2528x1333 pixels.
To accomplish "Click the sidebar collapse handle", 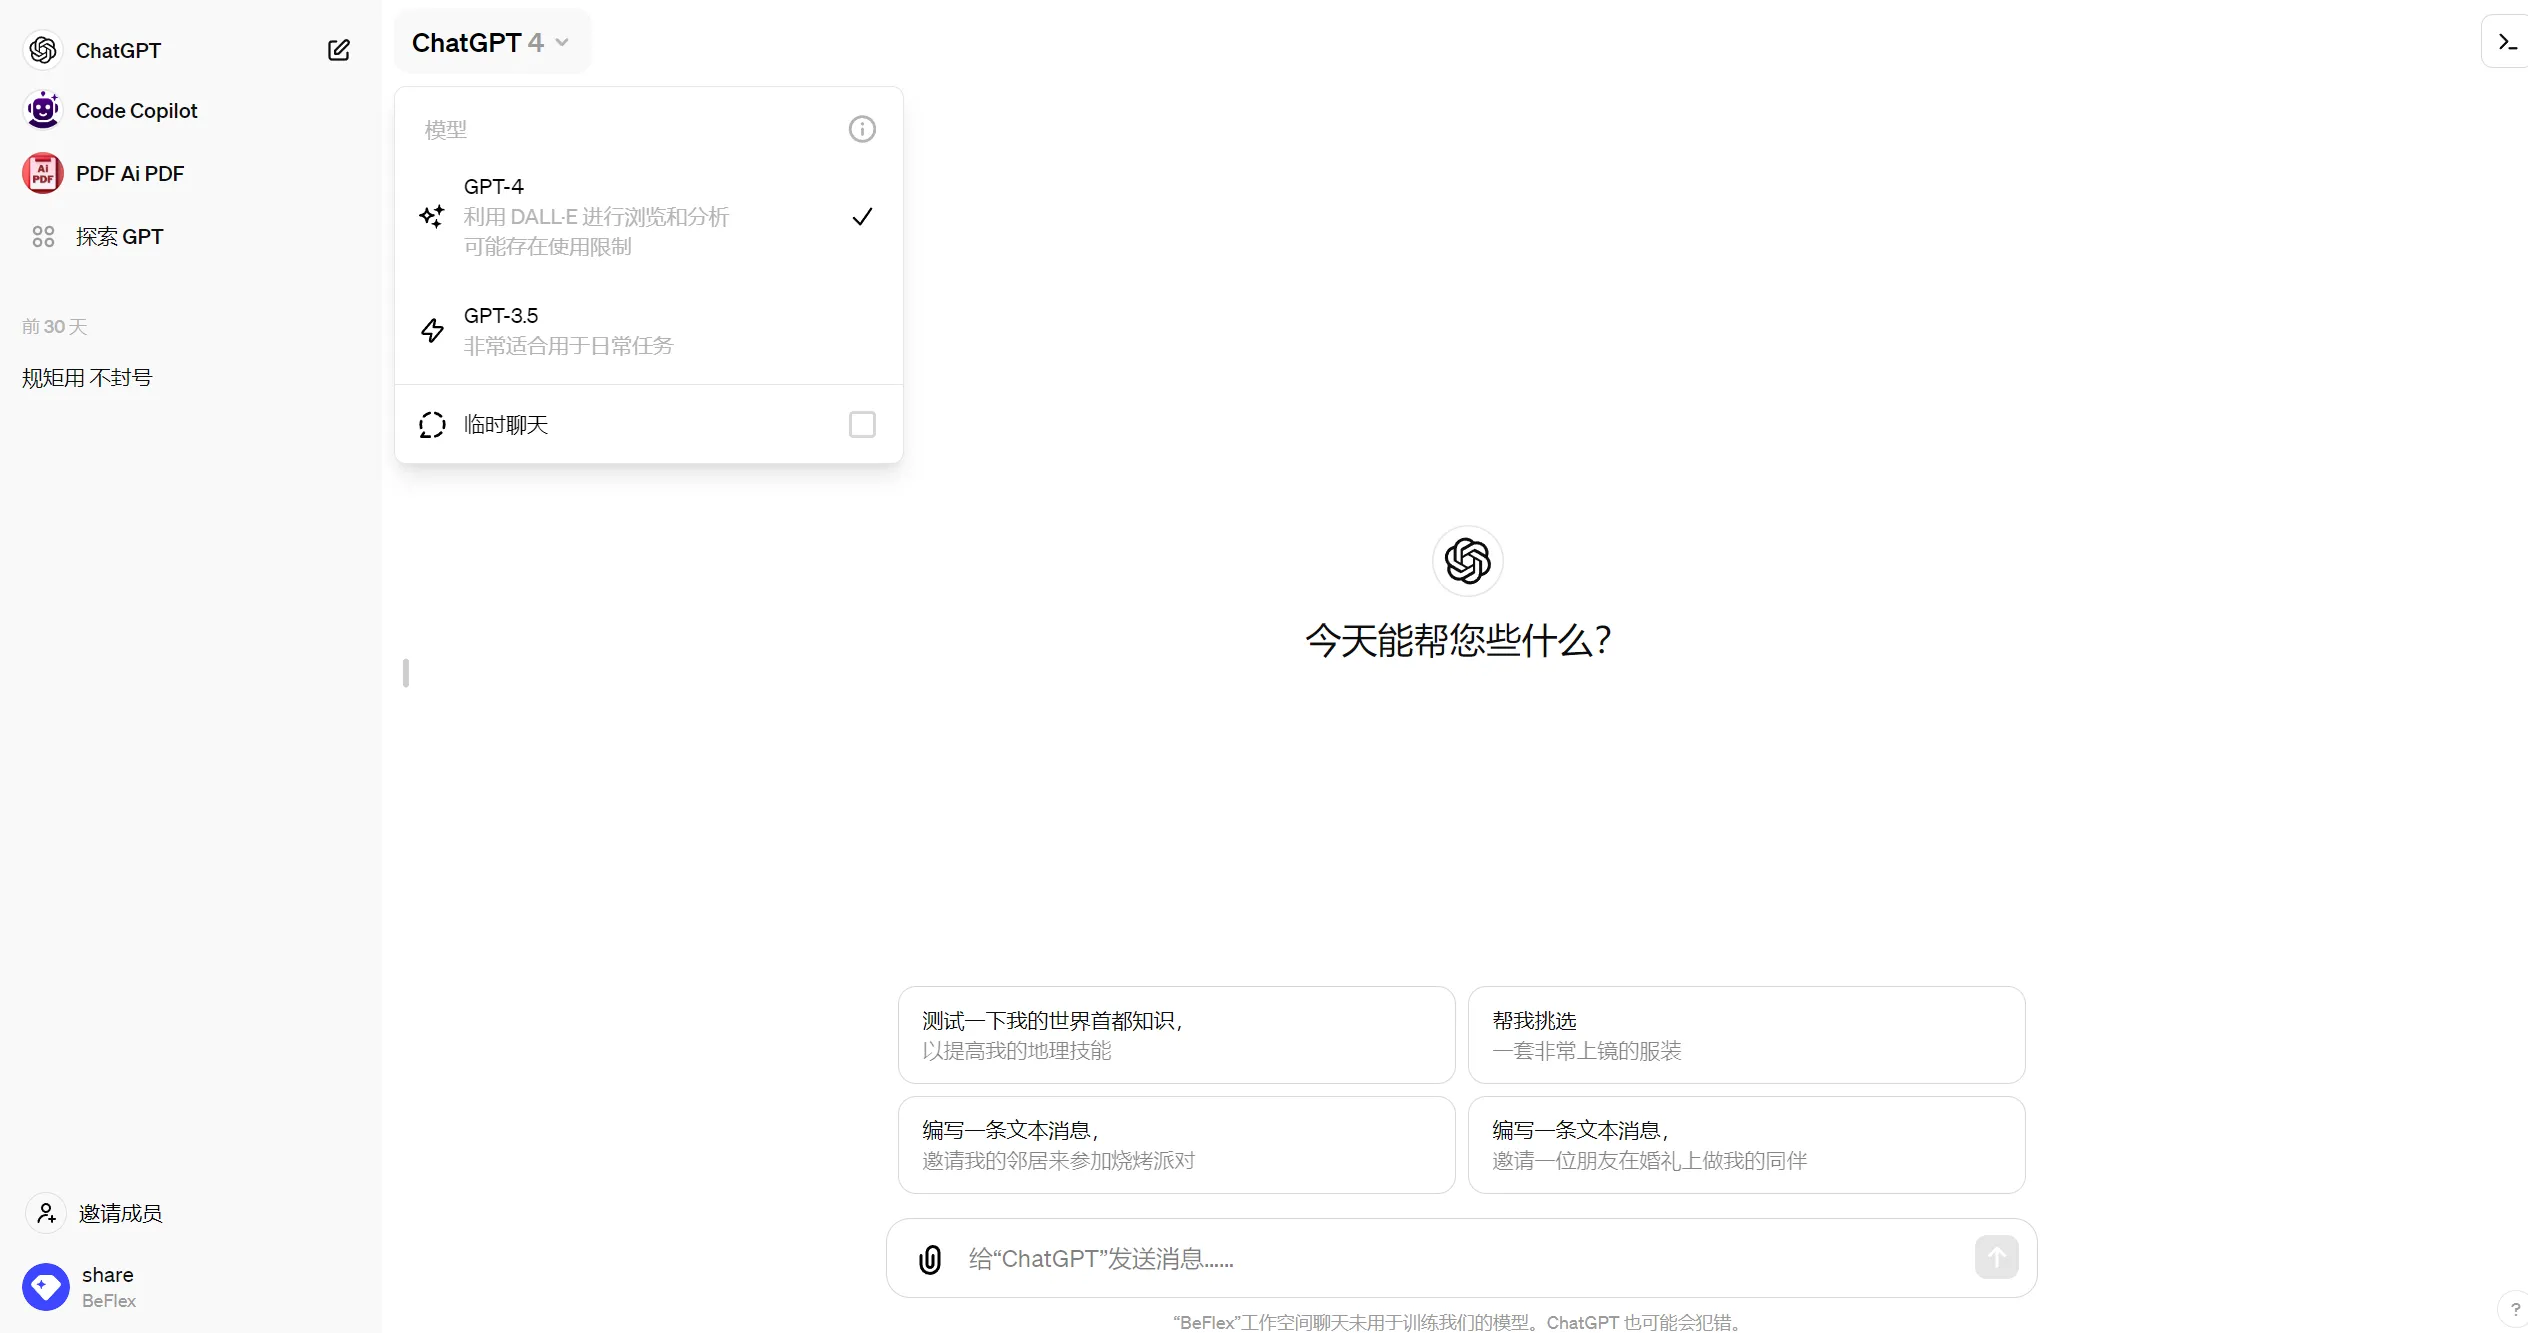I will [405, 673].
